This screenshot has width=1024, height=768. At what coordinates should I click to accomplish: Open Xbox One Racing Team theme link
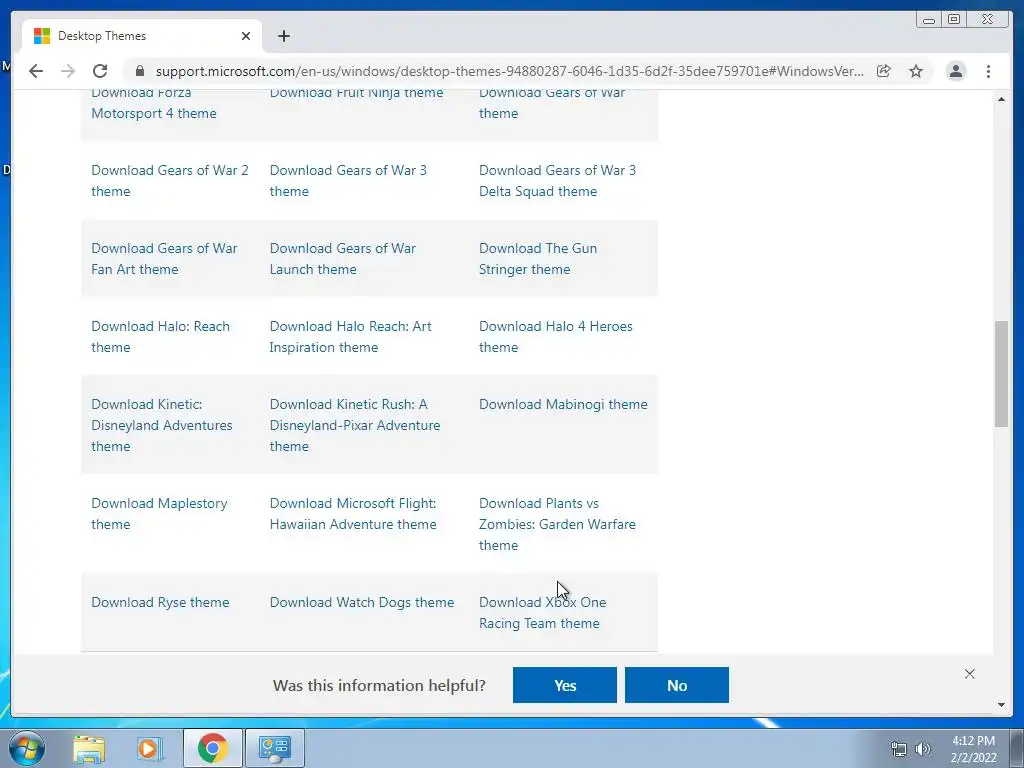(x=543, y=613)
